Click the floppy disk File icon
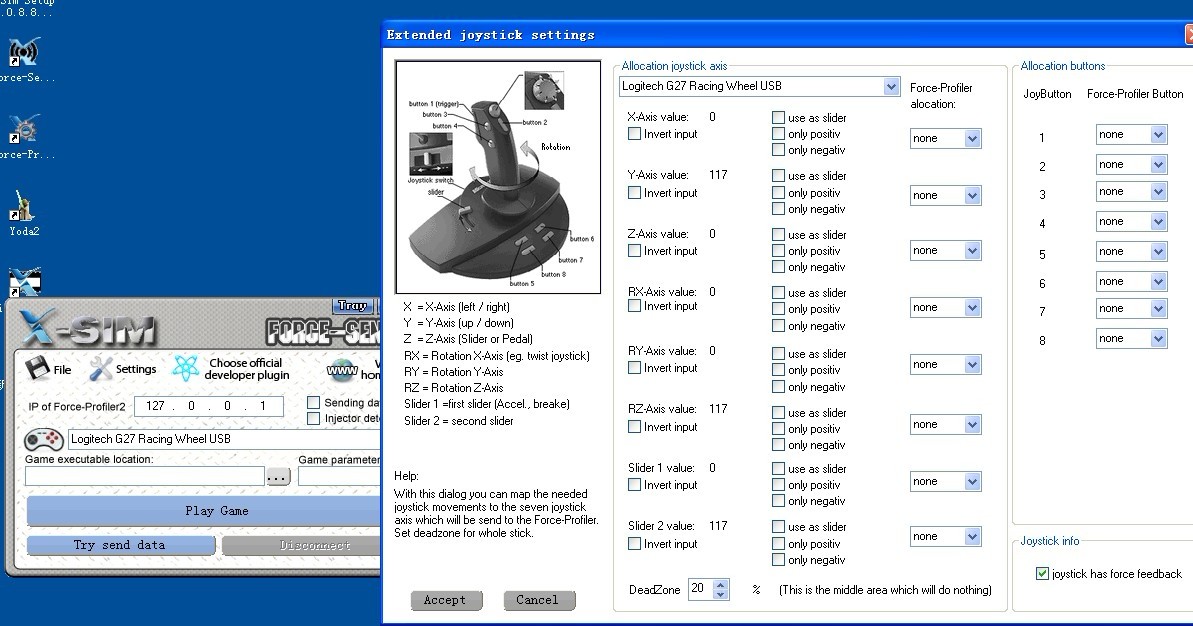 click(x=37, y=369)
